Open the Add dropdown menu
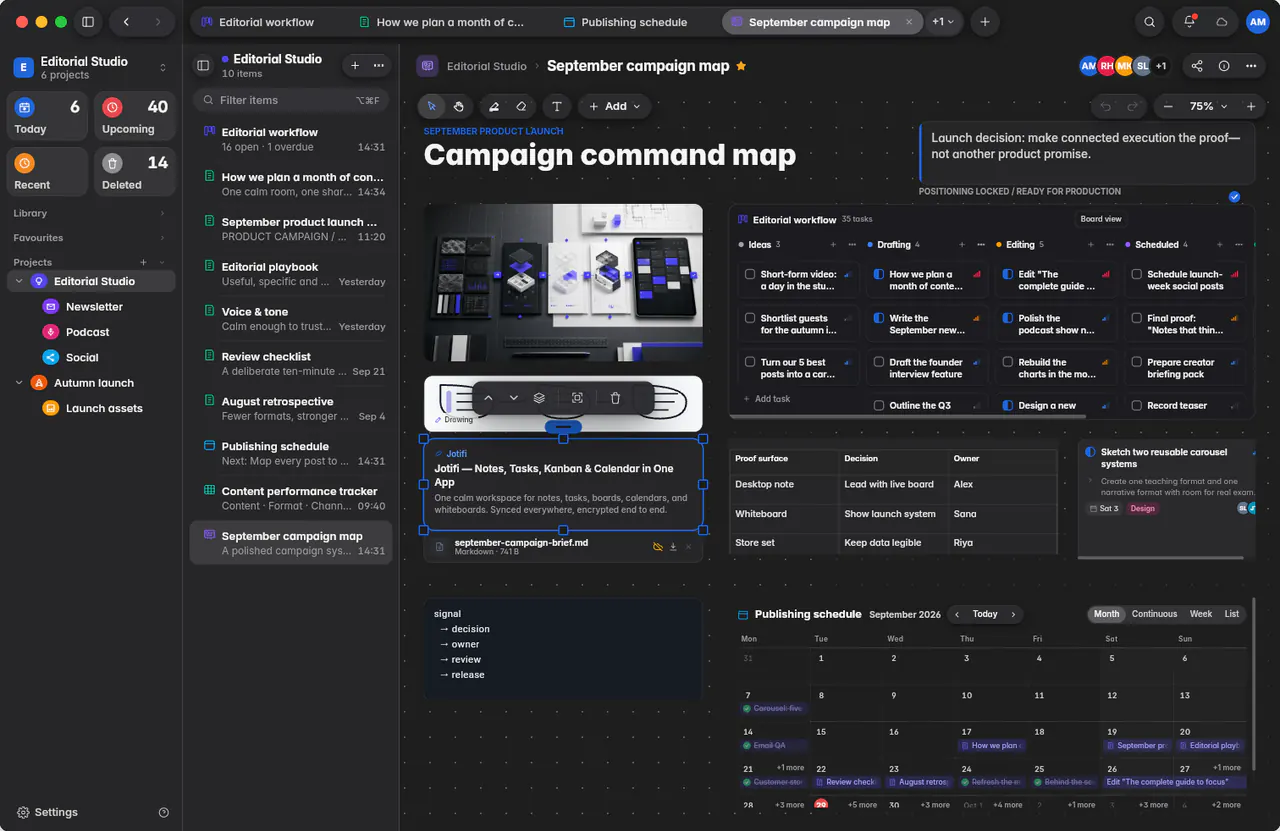This screenshot has width=1280, height=831. click(x=615, y=106)
